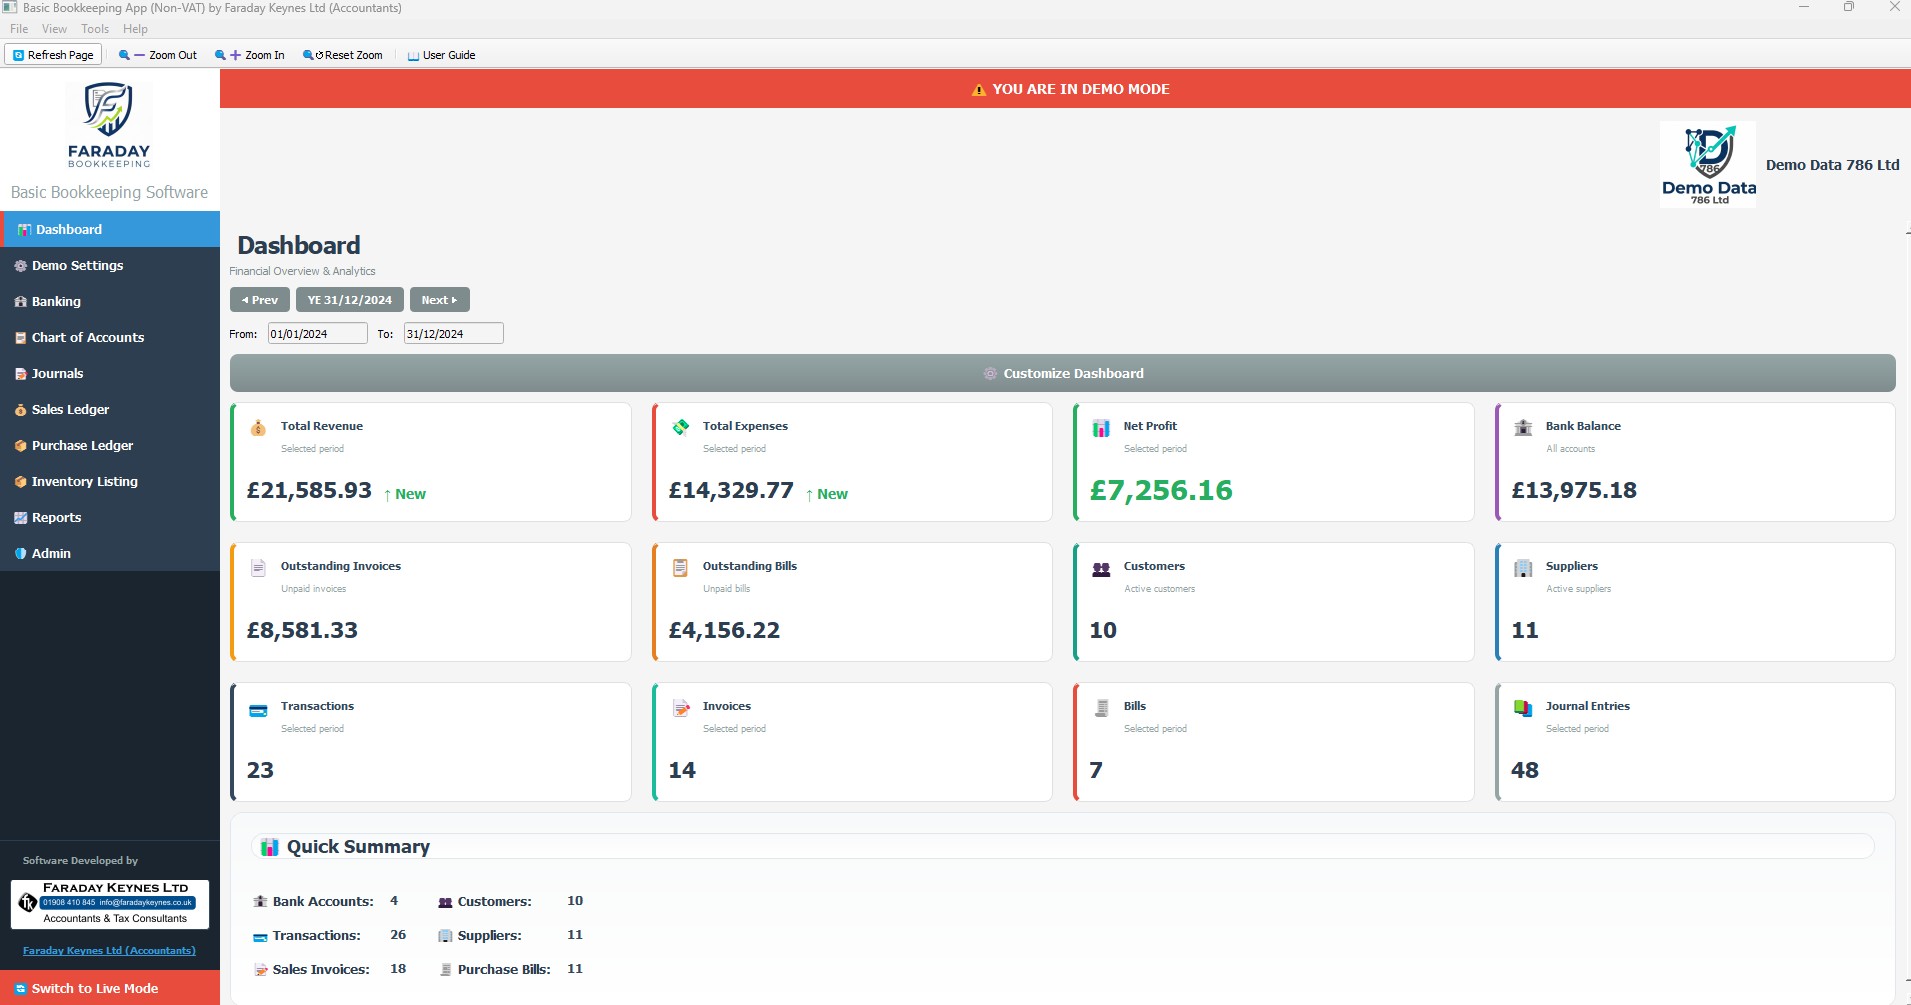The height and width of the screenshot is (1005, 1911).
Task: Follow the Faraday Keynes Ltd link
Action: [x=109, y=950]
